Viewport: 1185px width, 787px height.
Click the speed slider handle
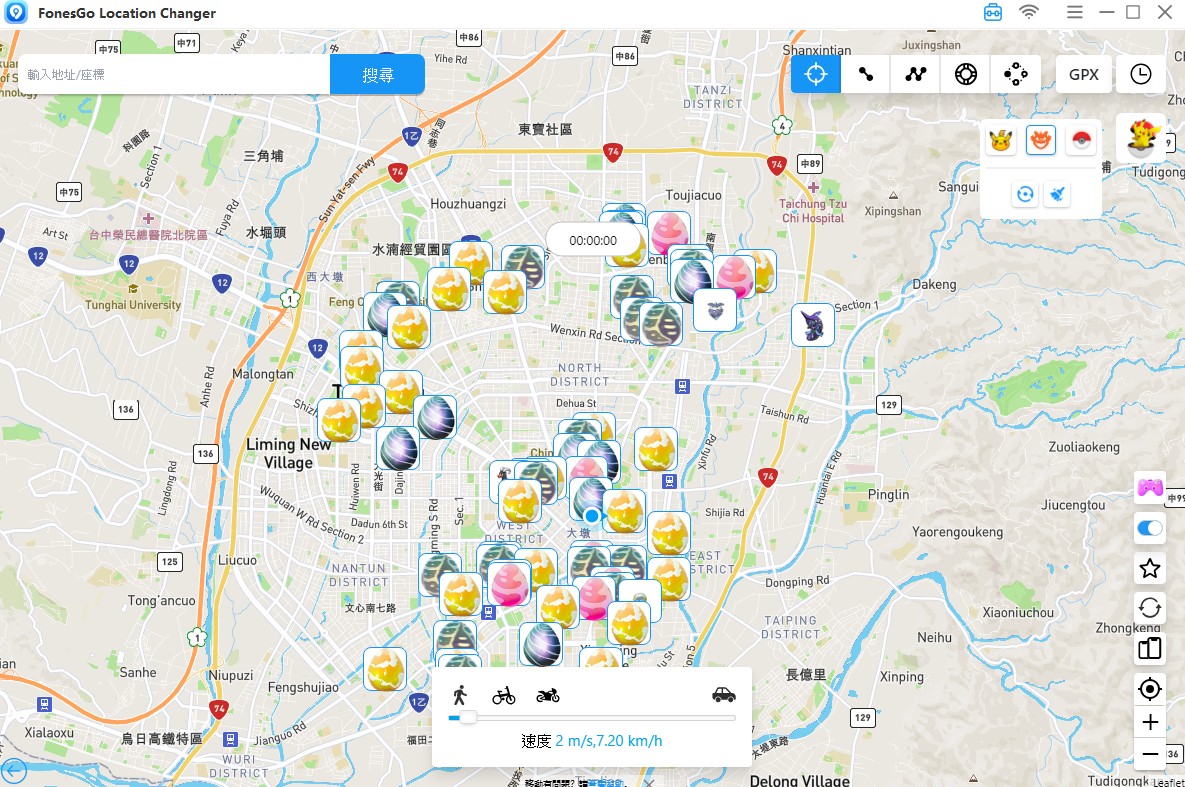[468, 717]
